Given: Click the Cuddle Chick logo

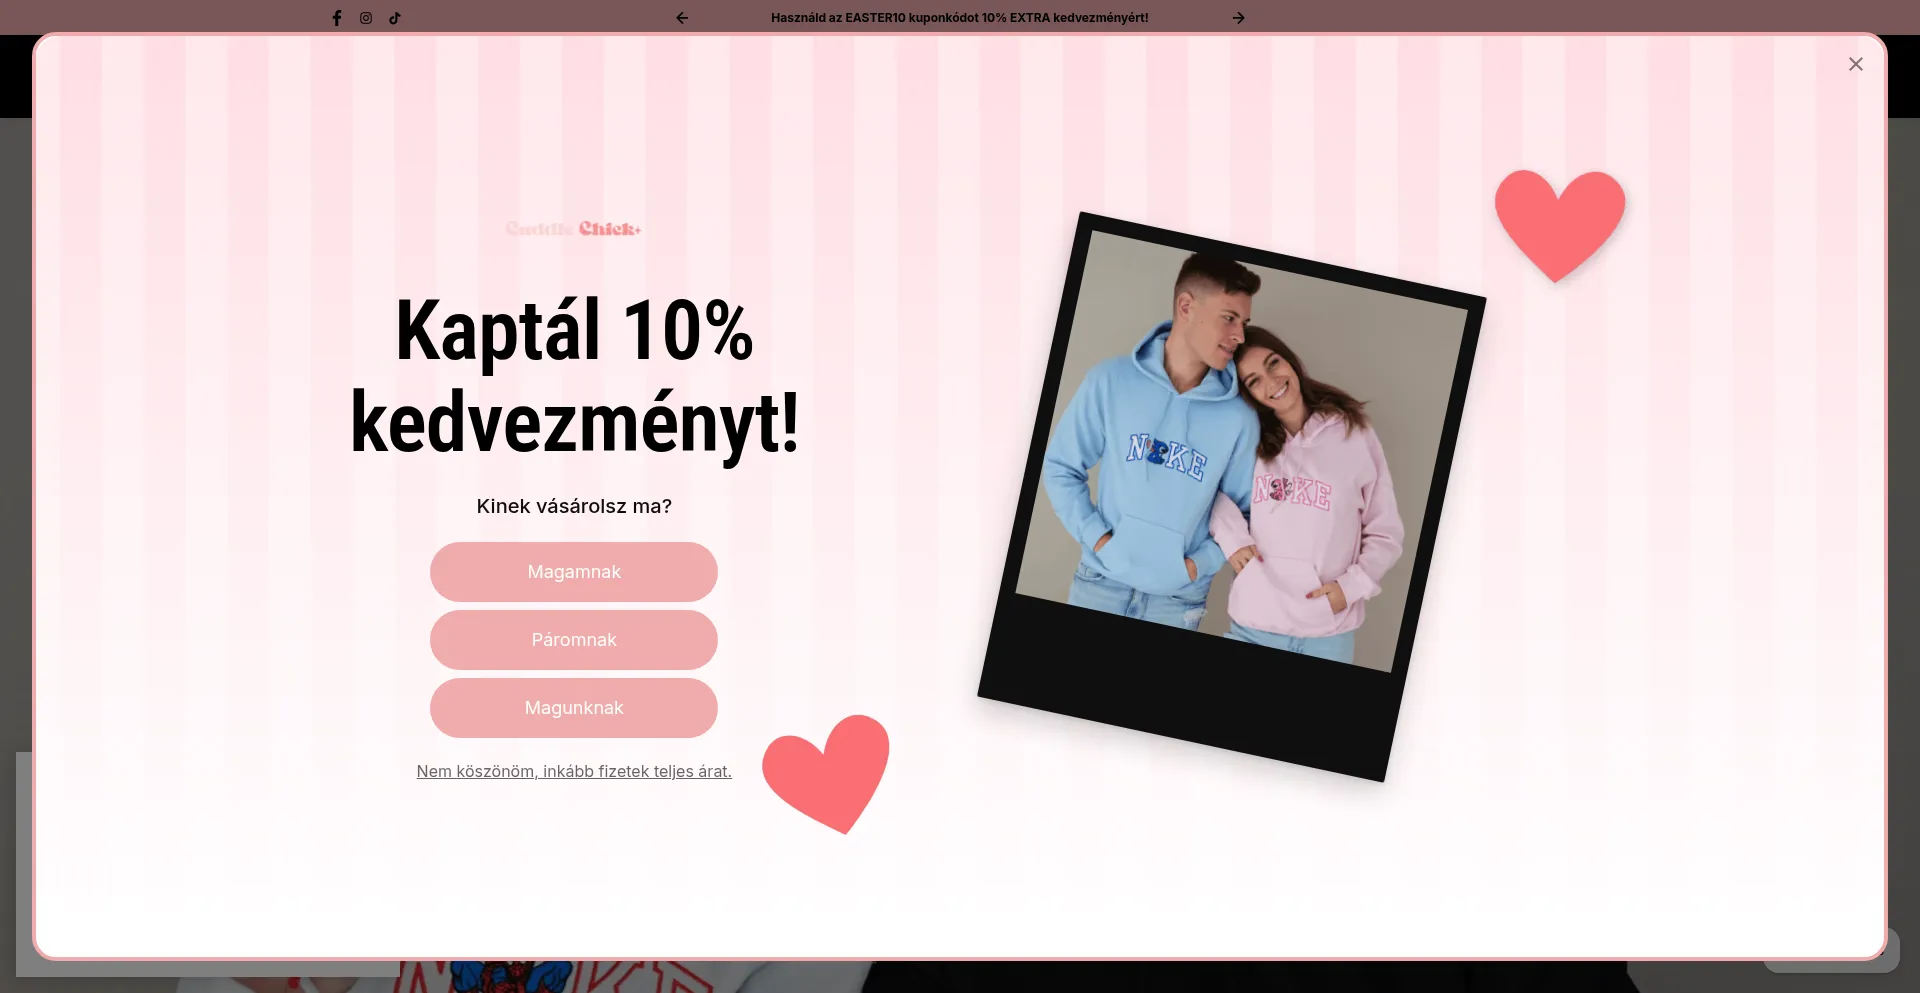Looking at the screenshot, I should click(573, 229).
